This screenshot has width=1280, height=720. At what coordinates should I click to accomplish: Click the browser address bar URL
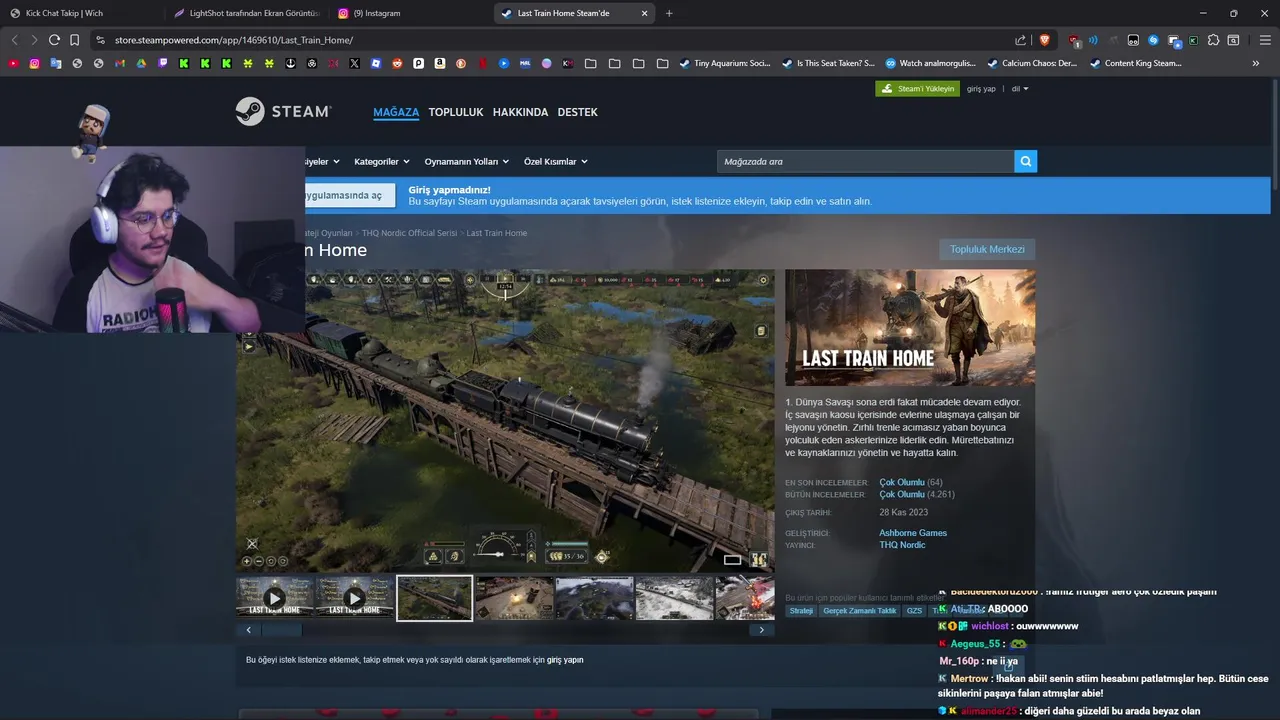tap(234, 40)
